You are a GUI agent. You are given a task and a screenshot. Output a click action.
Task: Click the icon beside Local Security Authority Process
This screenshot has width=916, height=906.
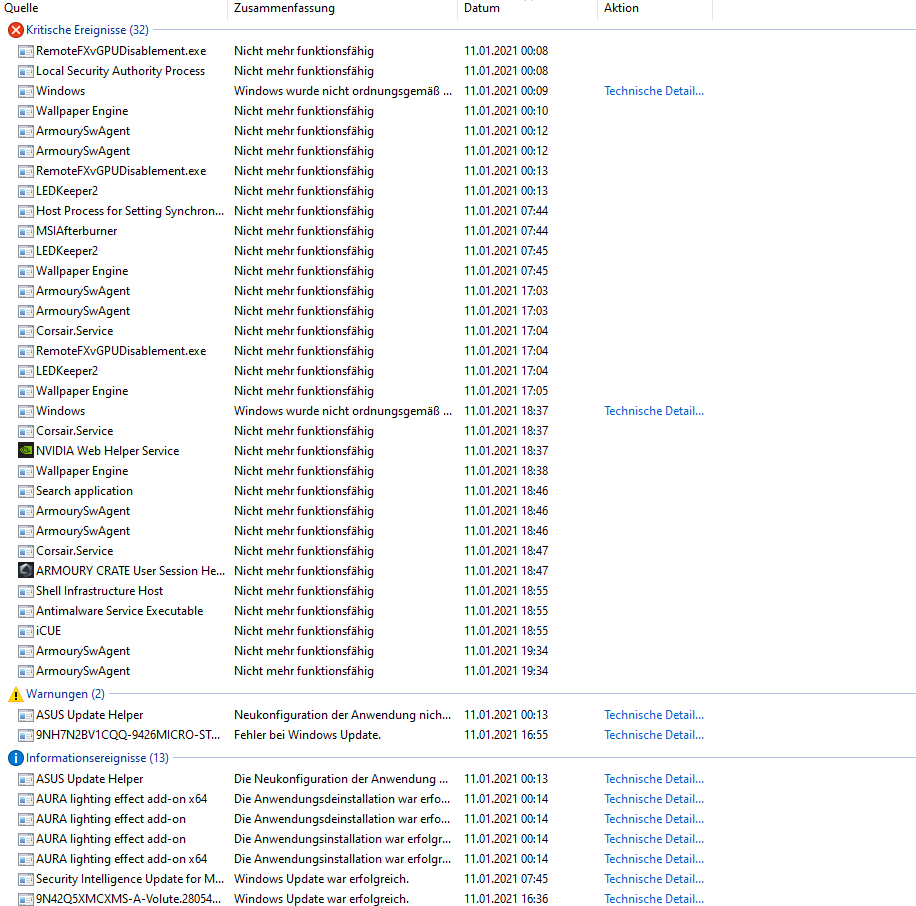26,71
